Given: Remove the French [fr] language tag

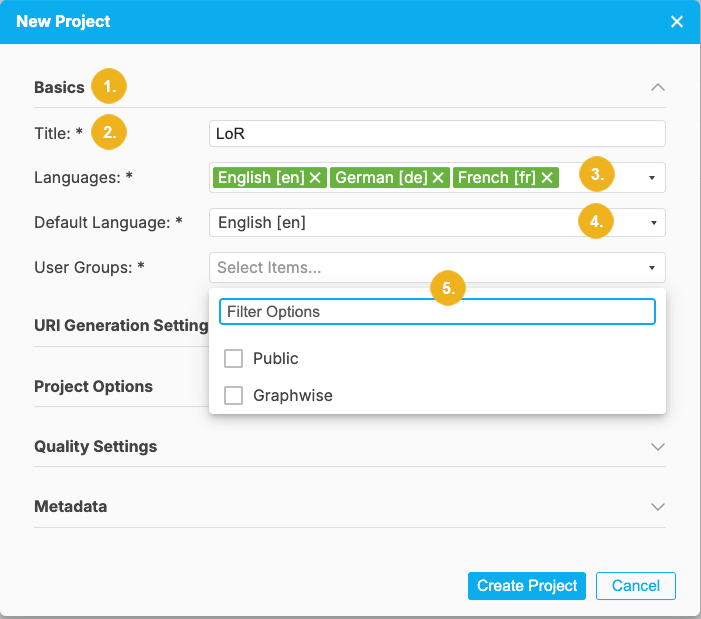Looking at the screenshot, I should click(547, 178).
